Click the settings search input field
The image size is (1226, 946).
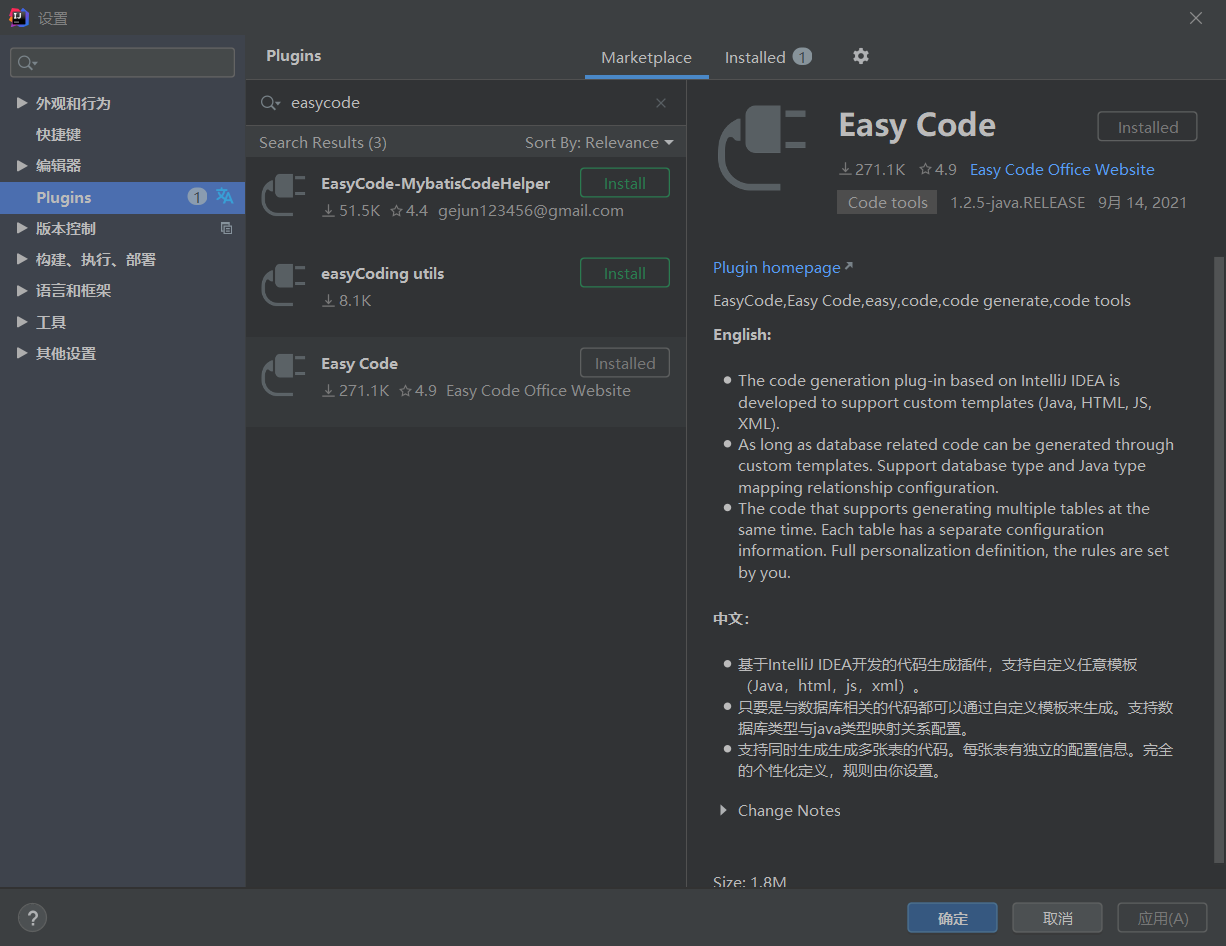point(130,63)
